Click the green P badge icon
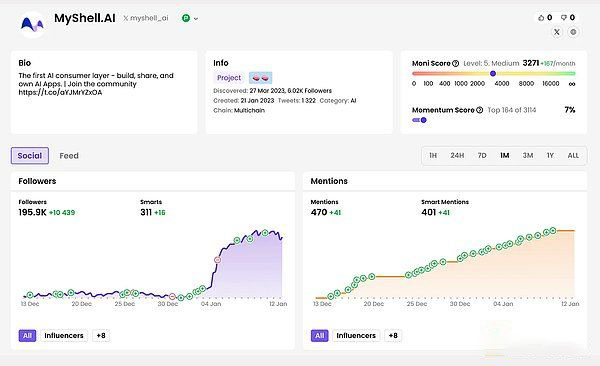The width and height of the screenshot is (600, 366). pos(186,18)
